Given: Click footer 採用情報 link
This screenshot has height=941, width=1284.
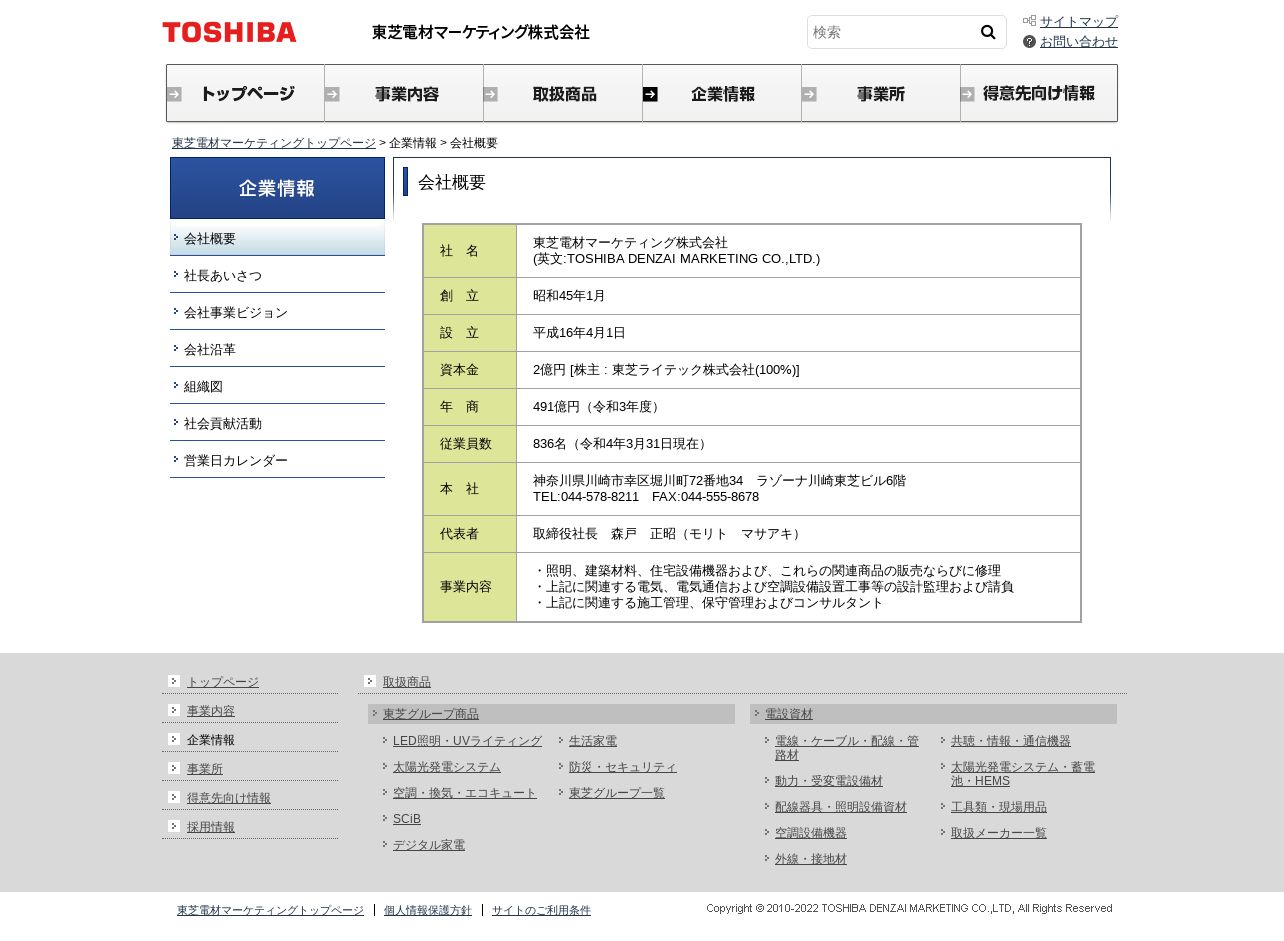Looking at the screenshot, I should coord(211,827).
